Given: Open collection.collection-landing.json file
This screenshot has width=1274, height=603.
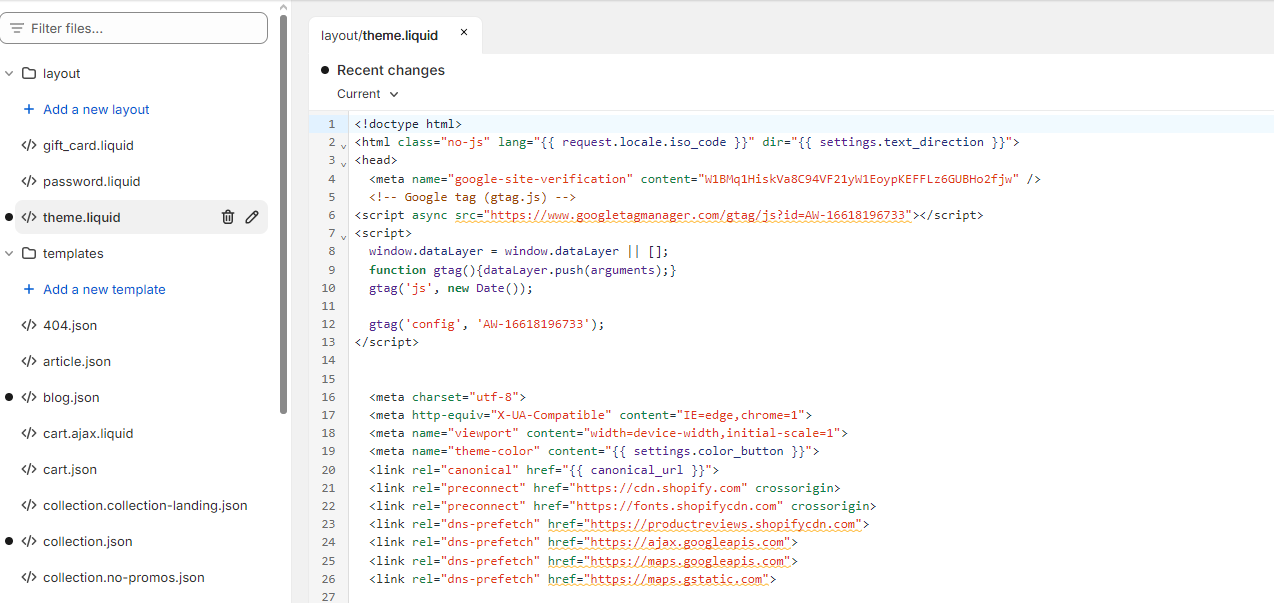Looking at the screenshot, I should click(145, 505).
